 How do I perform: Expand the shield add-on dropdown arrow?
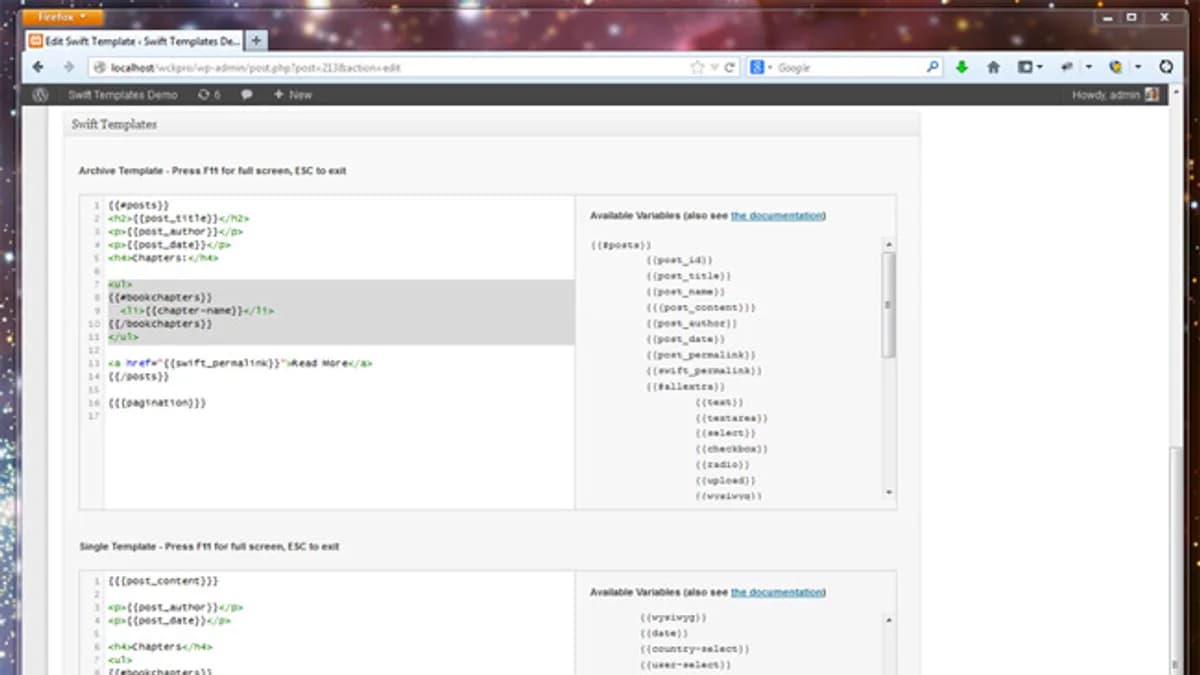tap(1138, 68)
